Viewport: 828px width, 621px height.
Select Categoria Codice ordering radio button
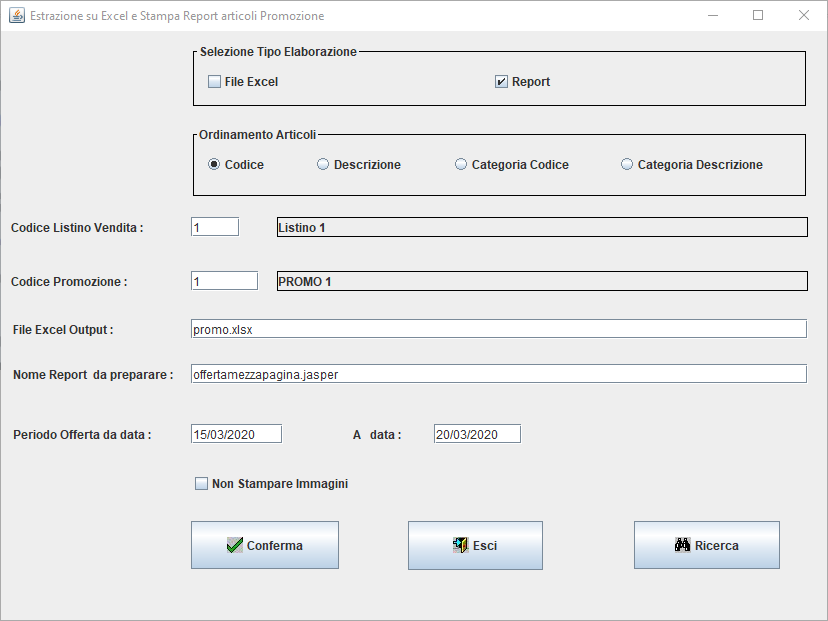461,165
